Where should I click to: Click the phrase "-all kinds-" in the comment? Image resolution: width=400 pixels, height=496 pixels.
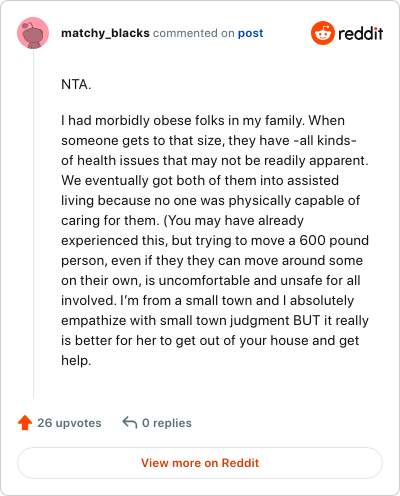click(325, 141)
